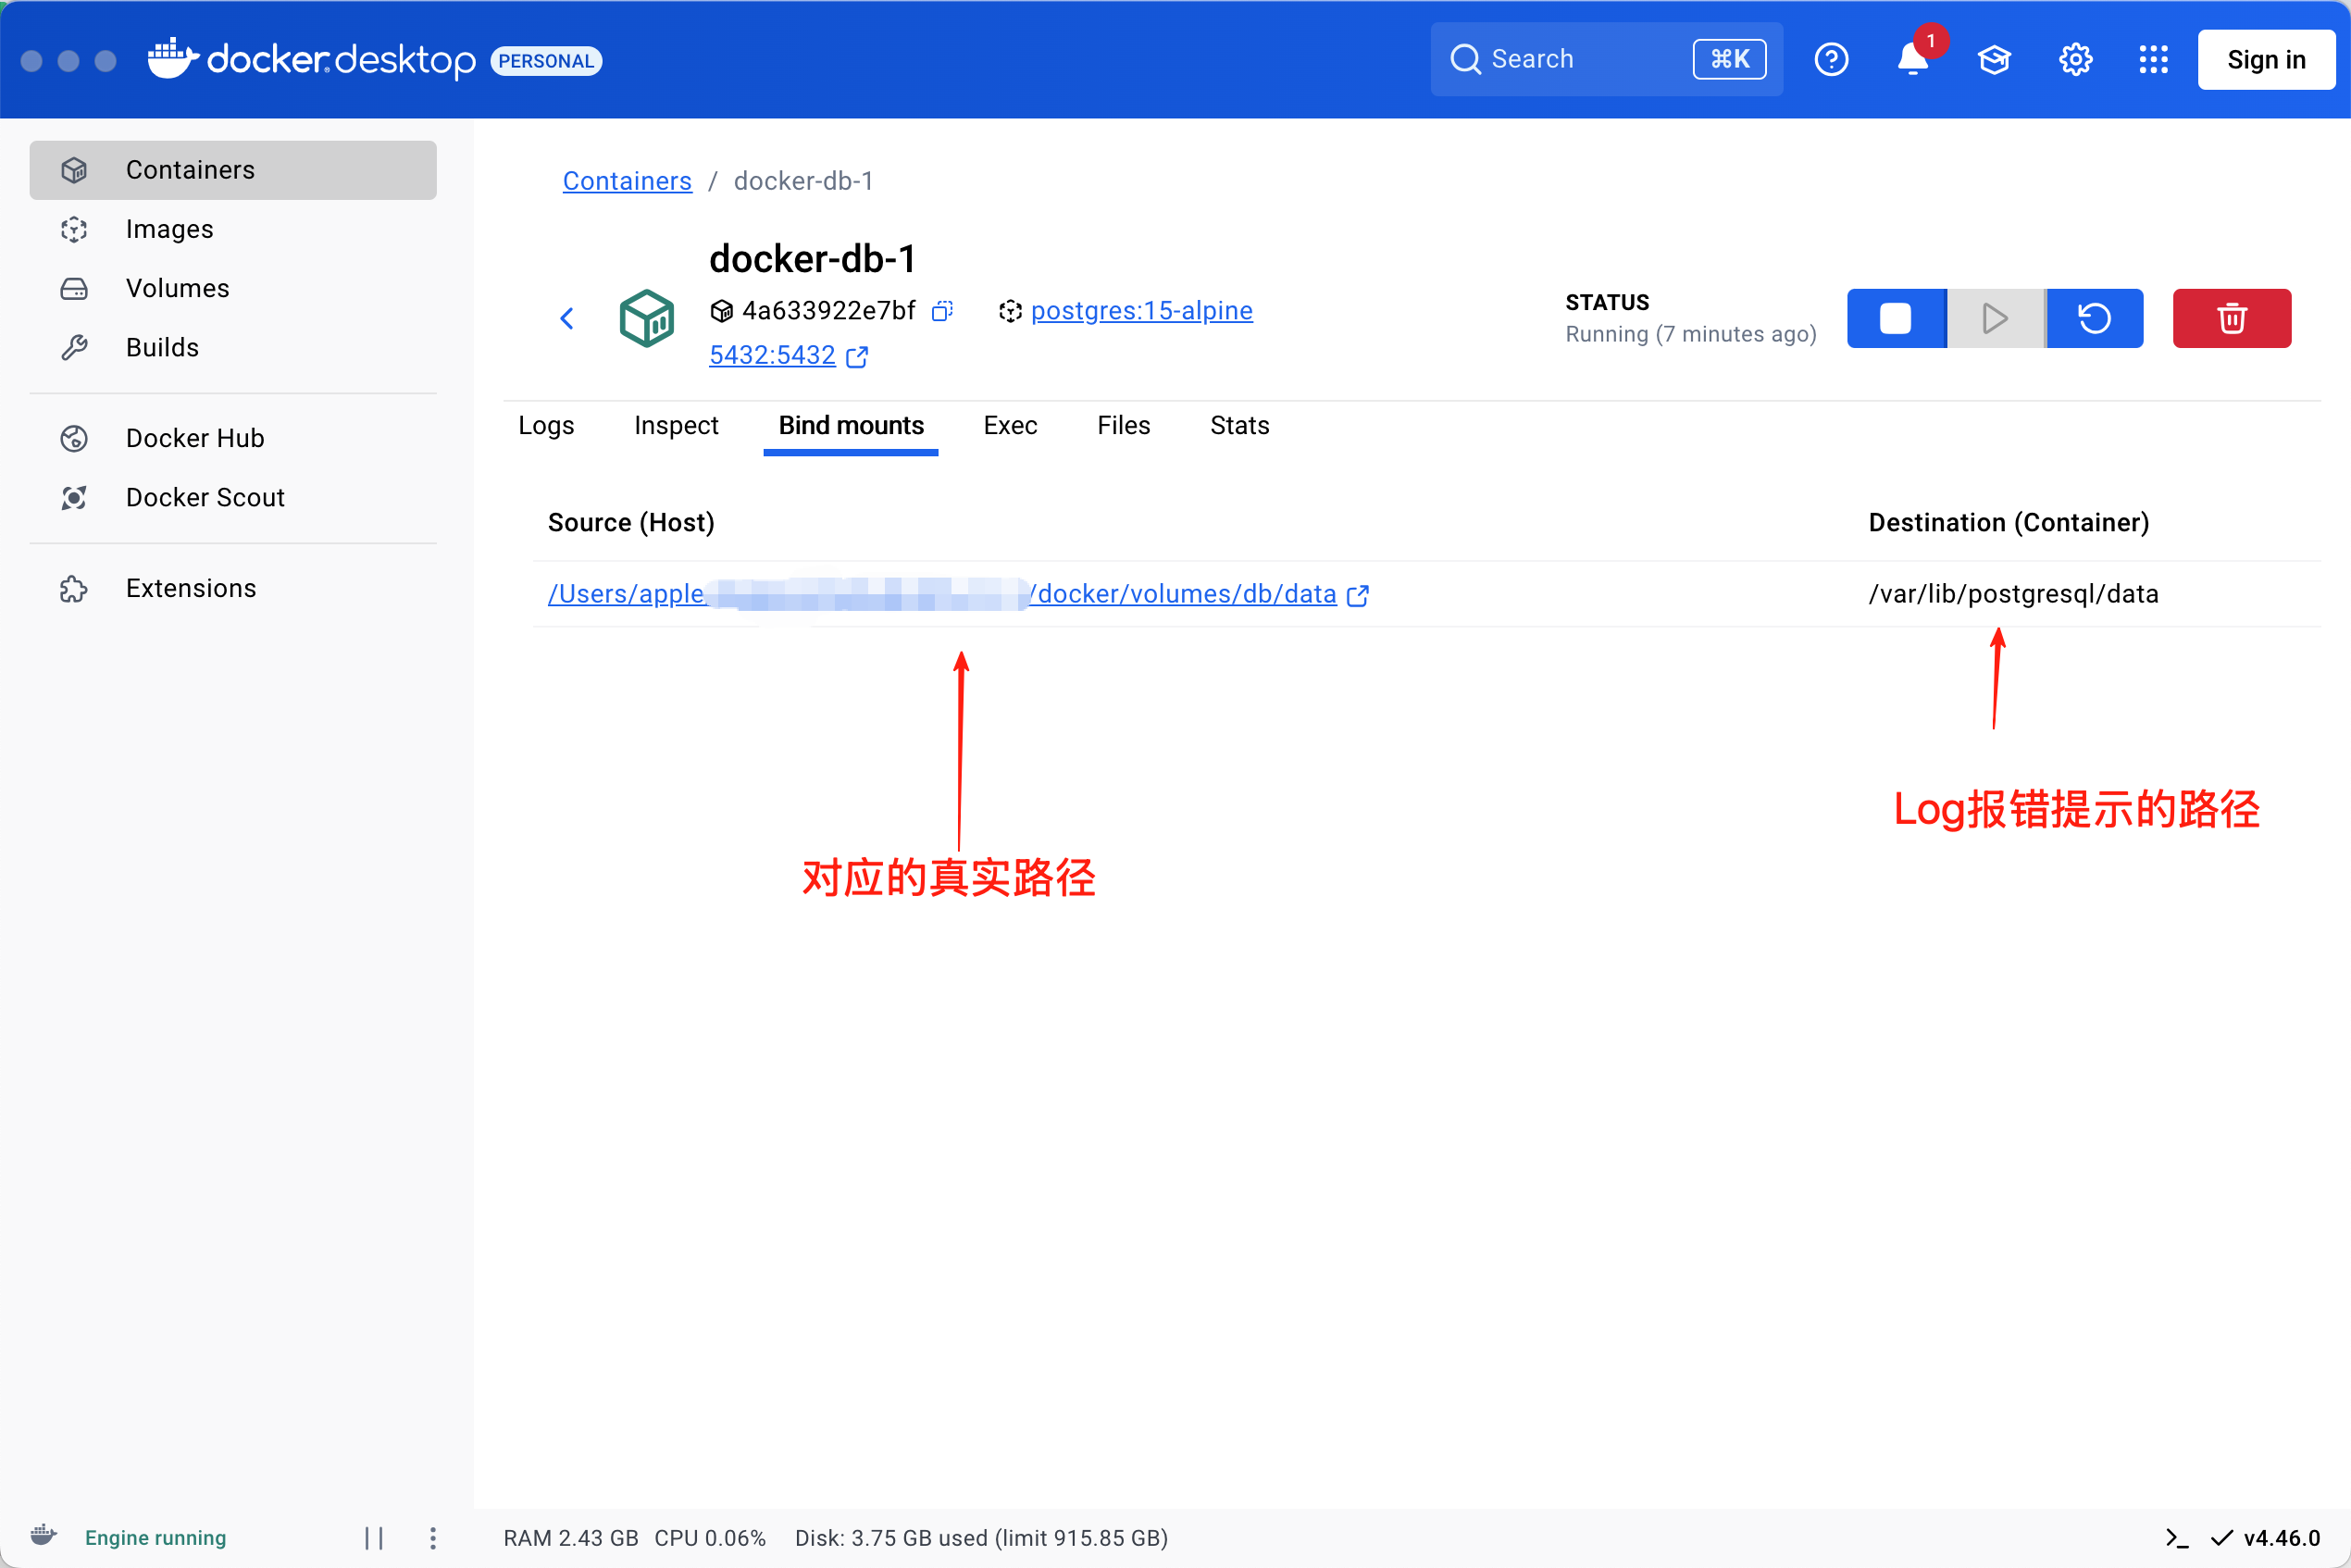
Task: Switch to the Inspect tab
Action: coord(676,425)
